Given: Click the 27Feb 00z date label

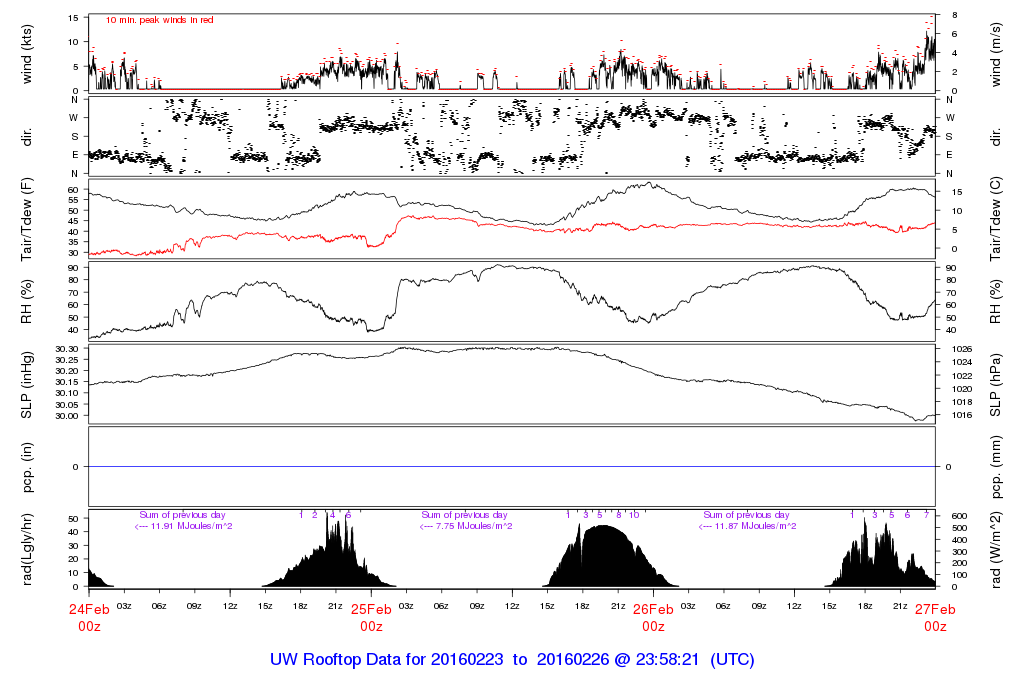Looking at the screenshot, I should pos(935,616).
